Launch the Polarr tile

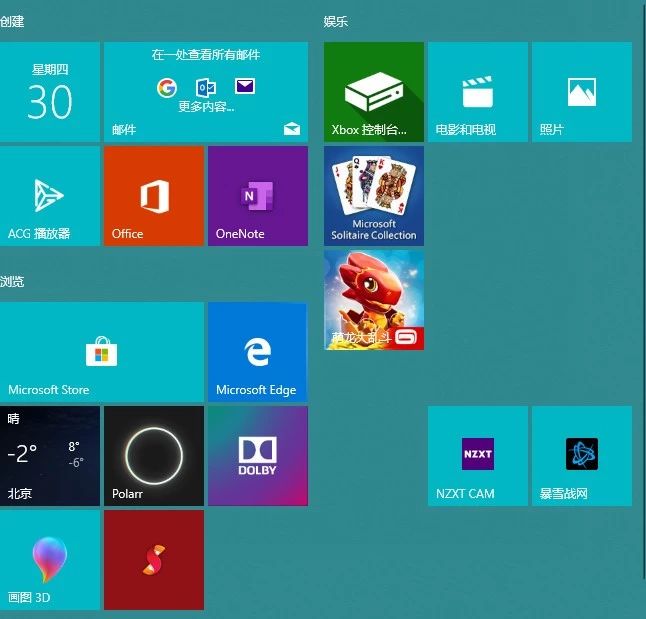(x=154, y=456)
